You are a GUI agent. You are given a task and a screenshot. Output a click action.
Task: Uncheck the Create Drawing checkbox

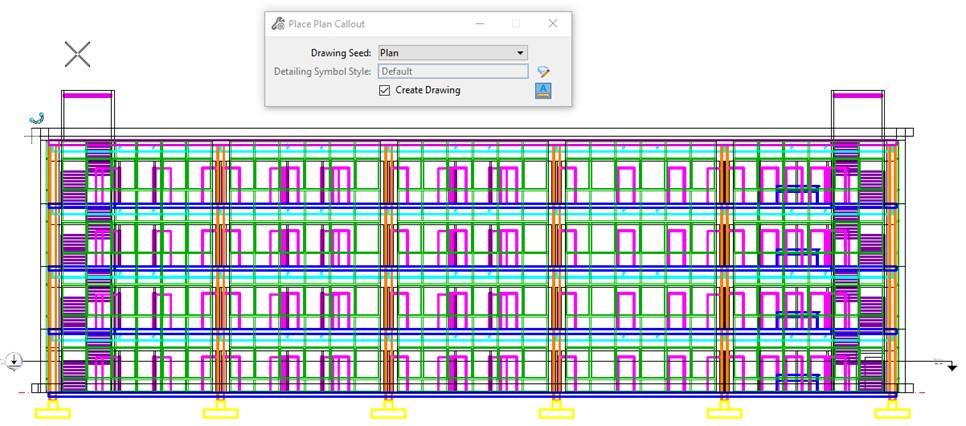[x=384, y=91]
